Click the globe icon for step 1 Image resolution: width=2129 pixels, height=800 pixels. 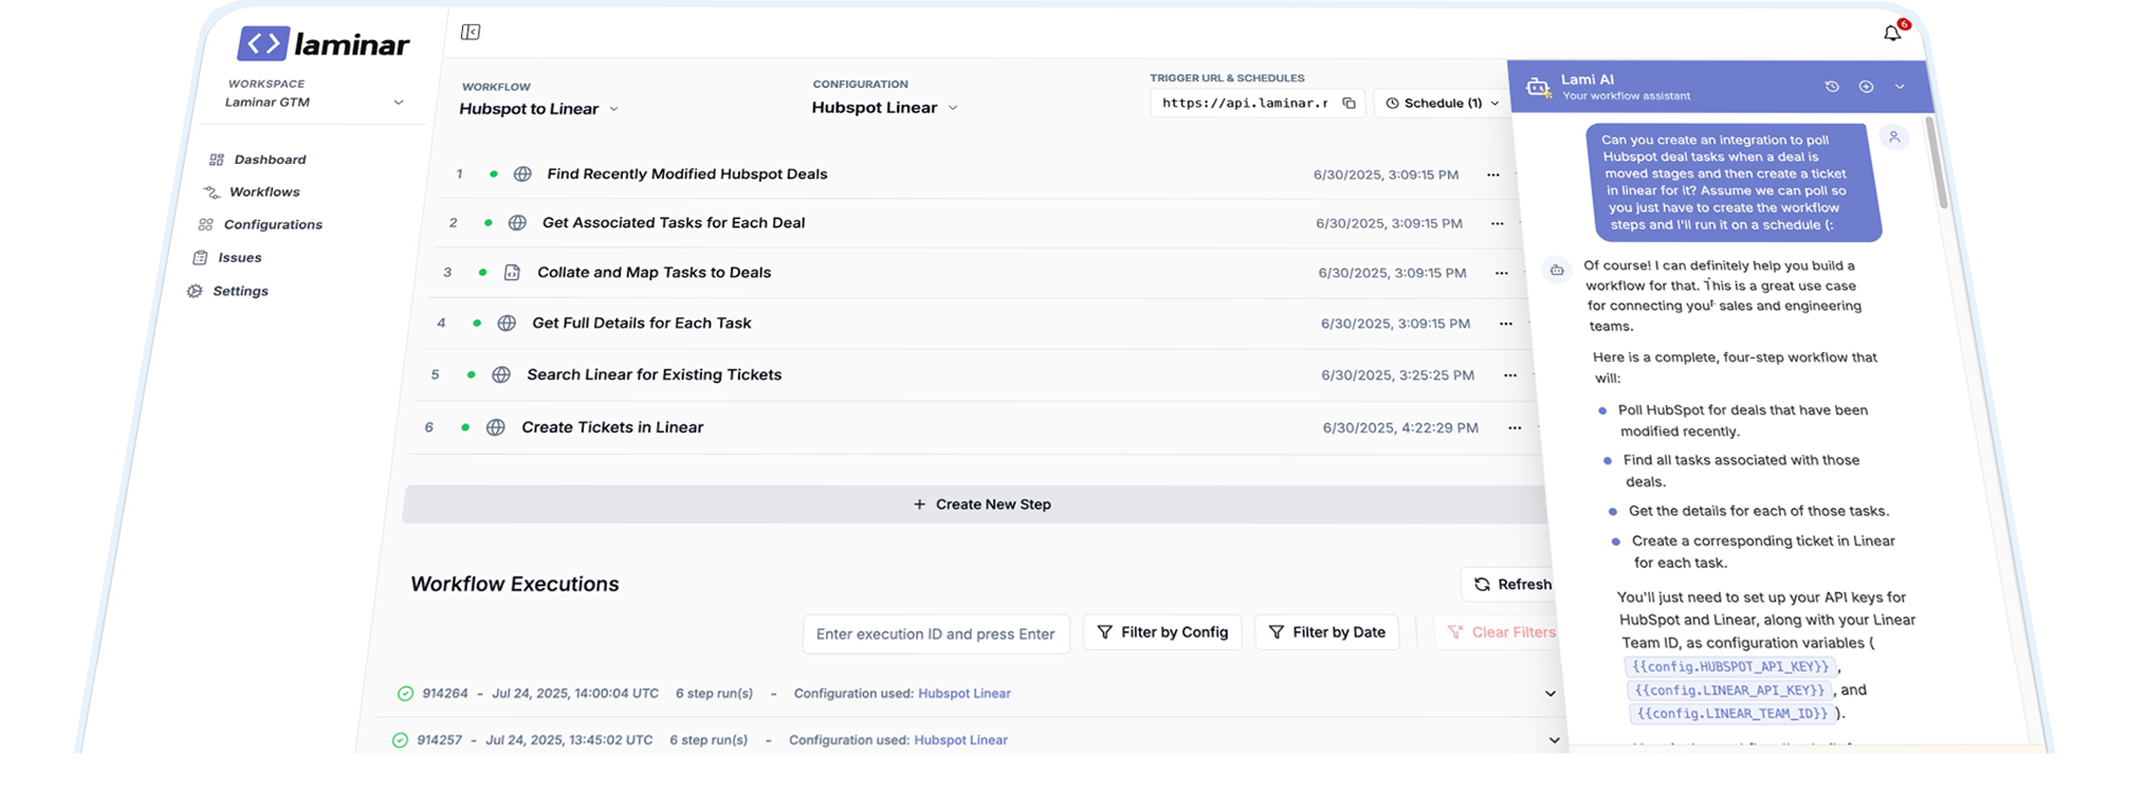pyautogui.click(x=522, y=174)
